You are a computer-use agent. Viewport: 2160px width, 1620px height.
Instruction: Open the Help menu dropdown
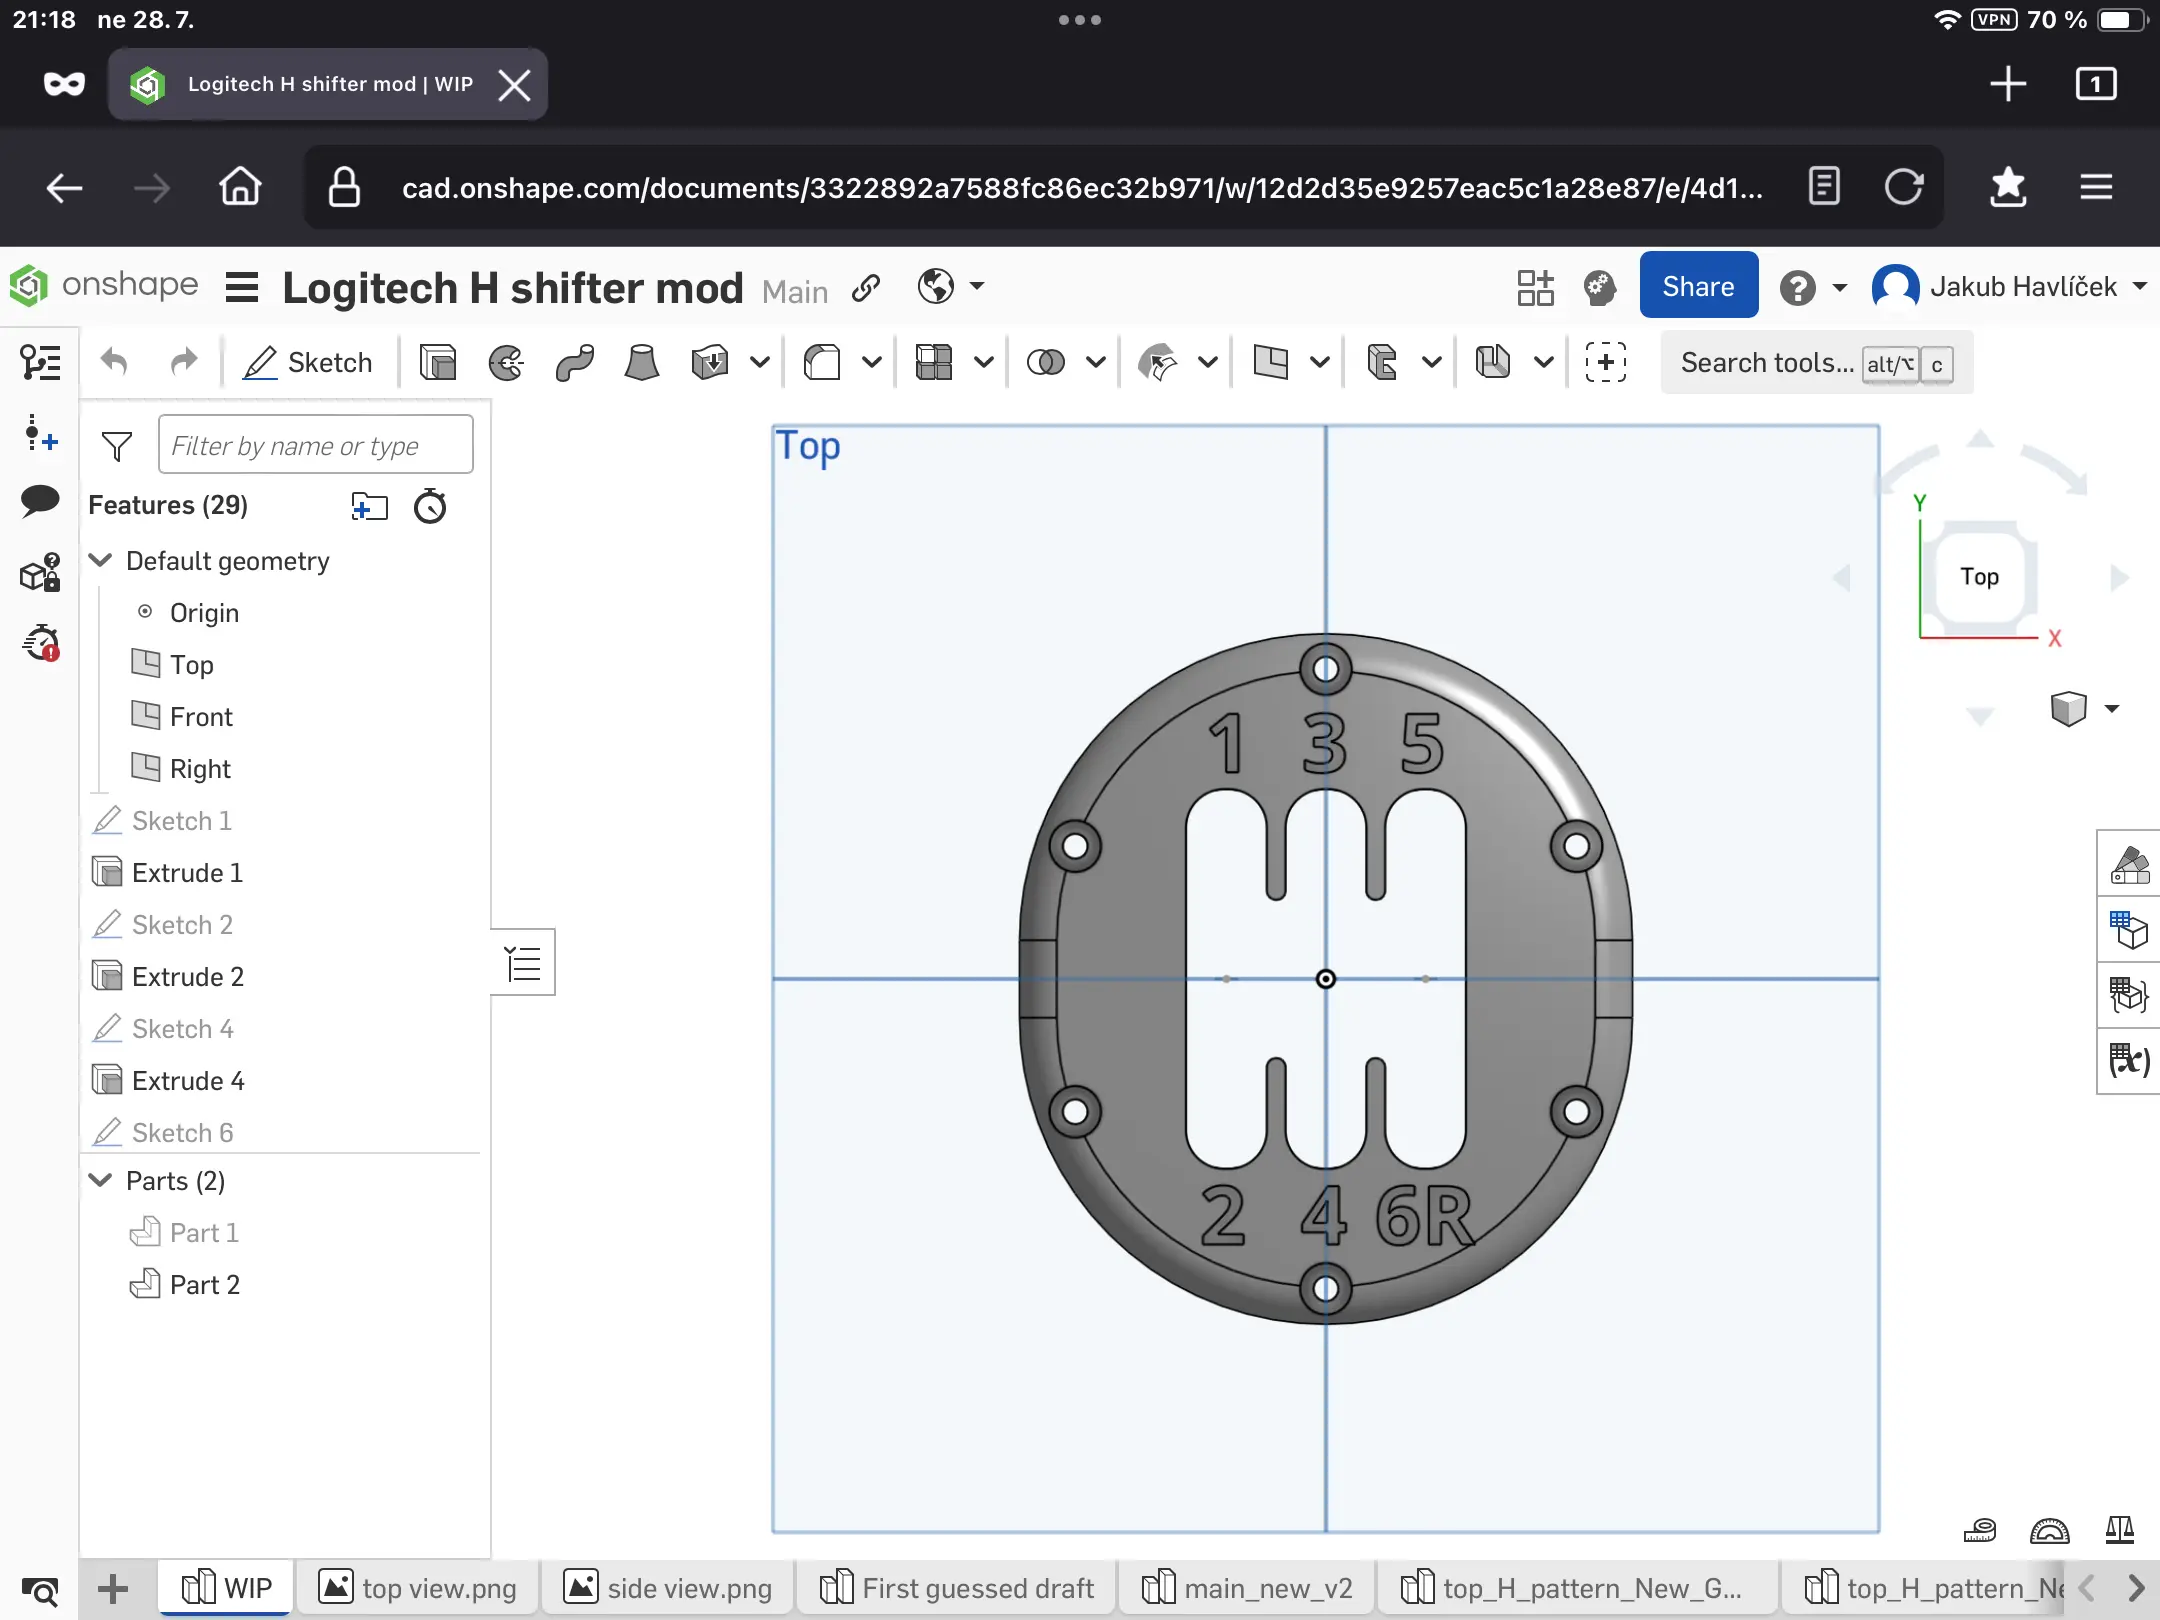tap(1840, 288)
